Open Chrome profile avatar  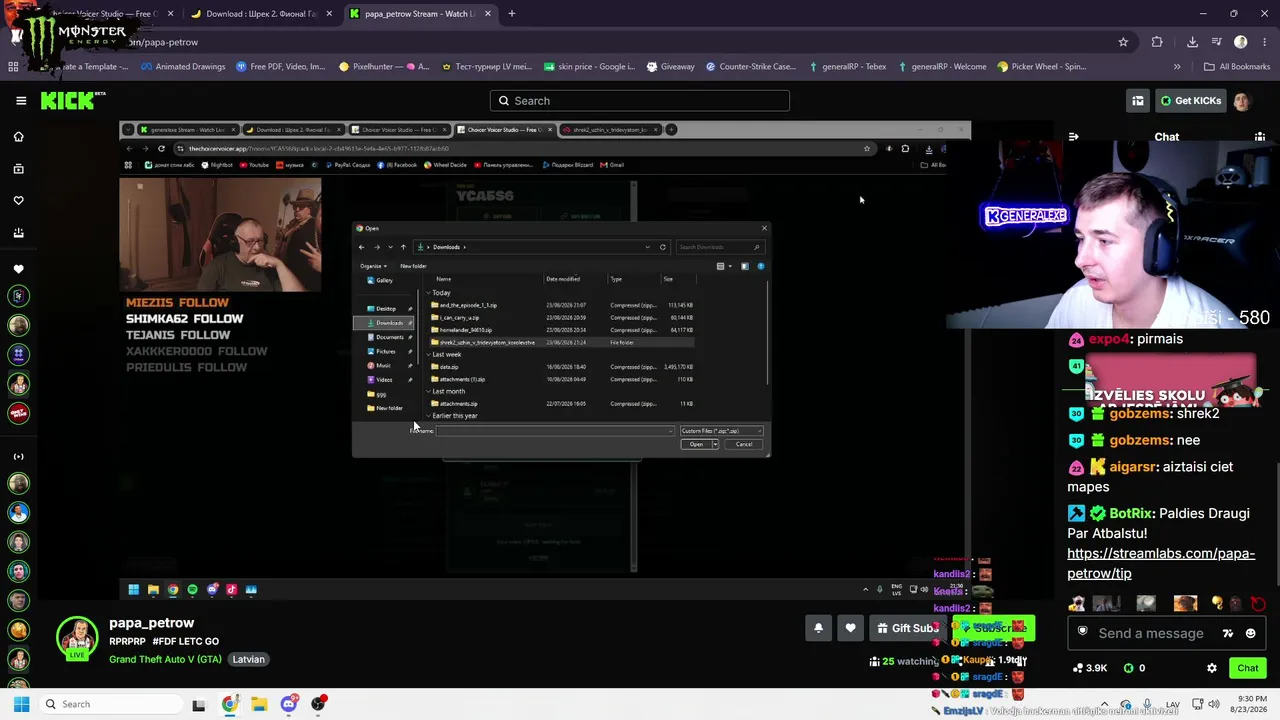tap(1241, 42)
